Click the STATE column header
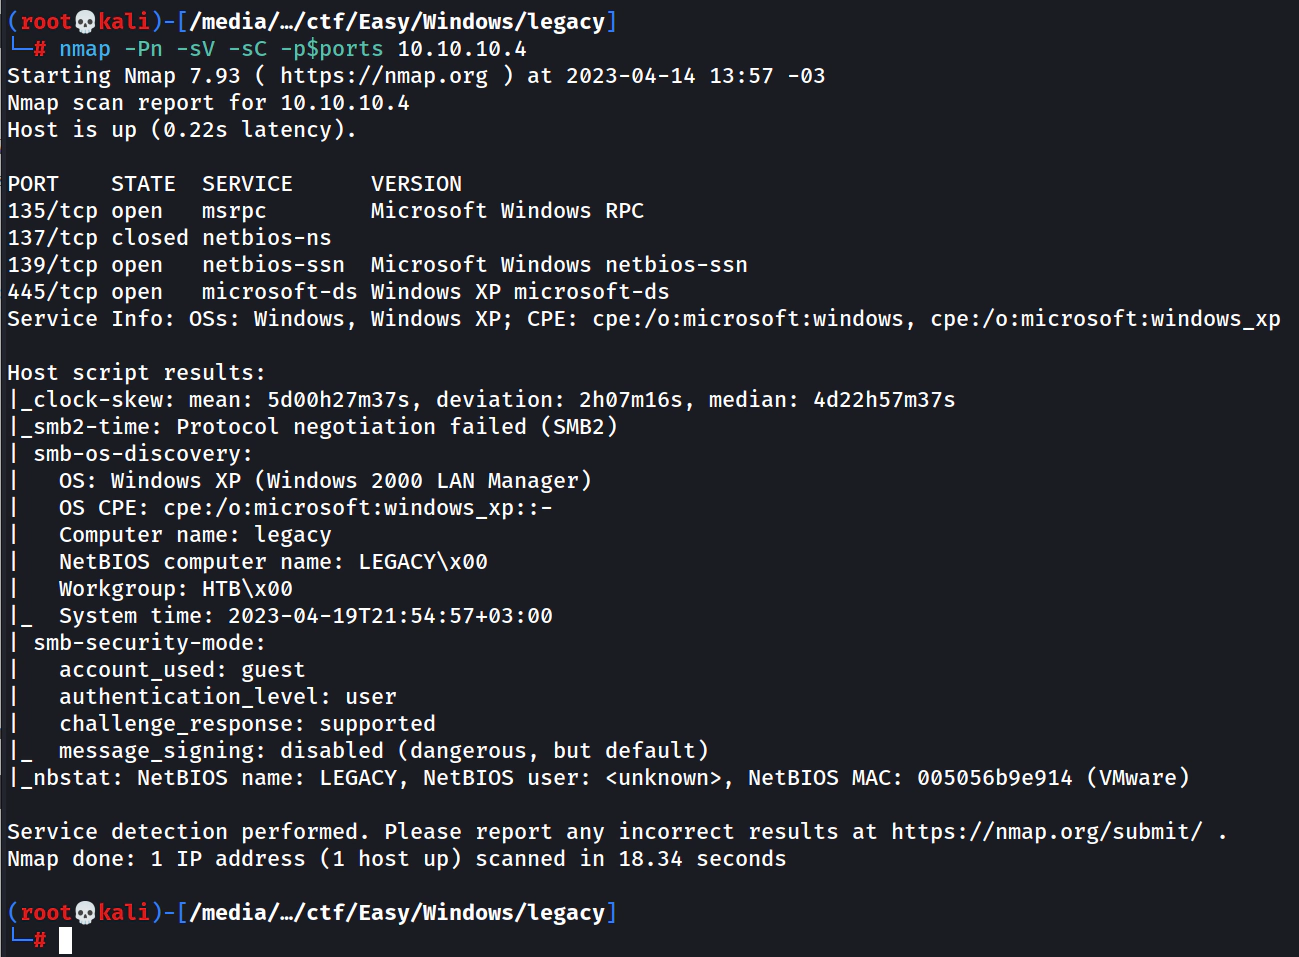This screenshot has height=957, width=1299. point(143,184)
